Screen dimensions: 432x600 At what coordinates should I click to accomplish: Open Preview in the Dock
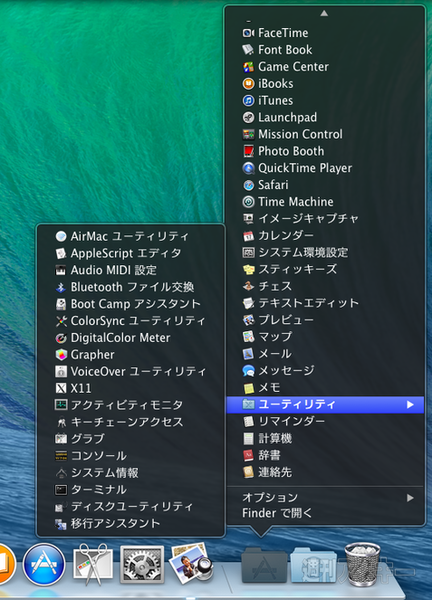pos(191,564)
